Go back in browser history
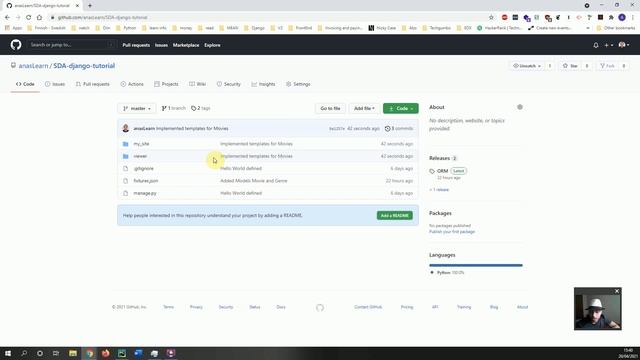Viewport: 640px width, 360px height. (7, 18)
